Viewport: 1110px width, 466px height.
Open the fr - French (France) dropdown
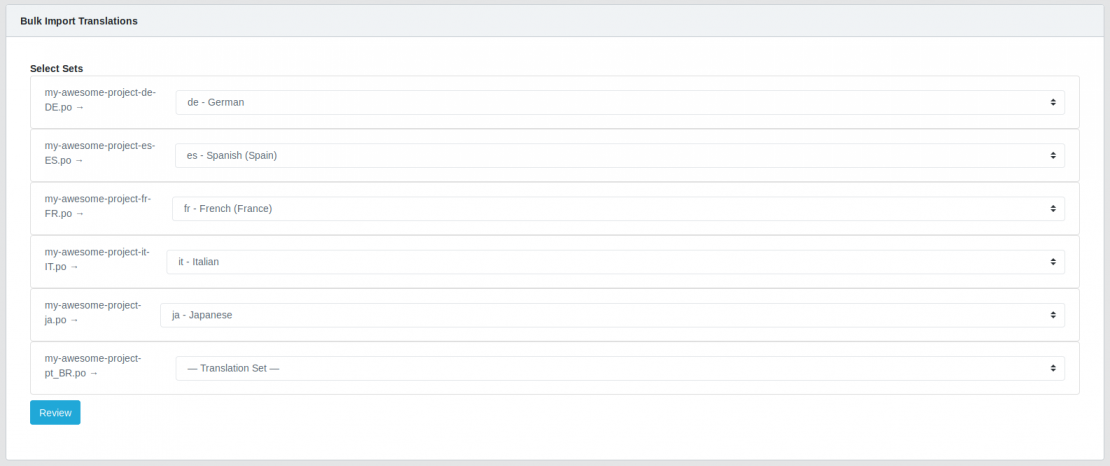[618, 208]
